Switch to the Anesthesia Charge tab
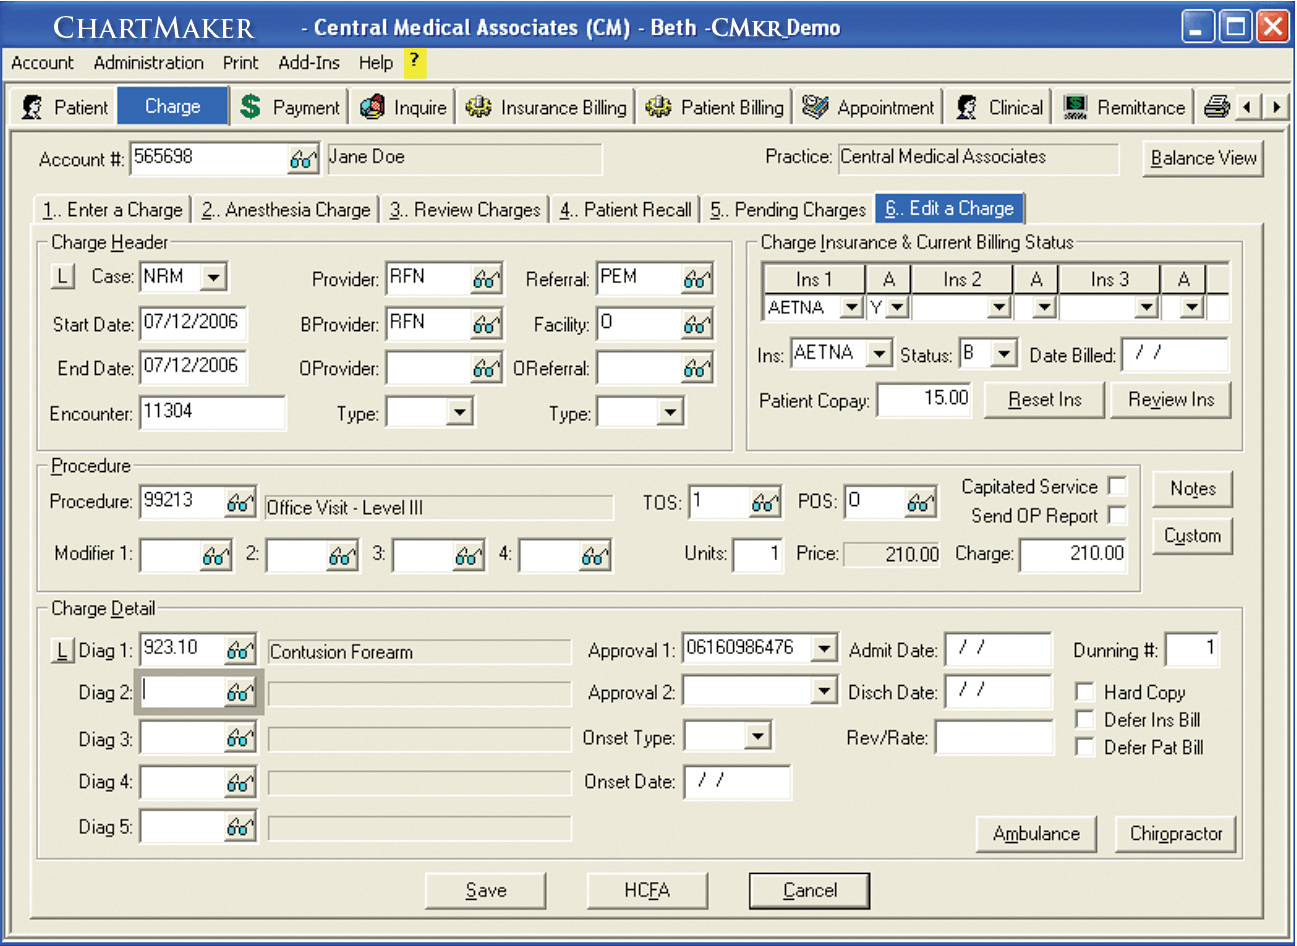 point(286,210)
